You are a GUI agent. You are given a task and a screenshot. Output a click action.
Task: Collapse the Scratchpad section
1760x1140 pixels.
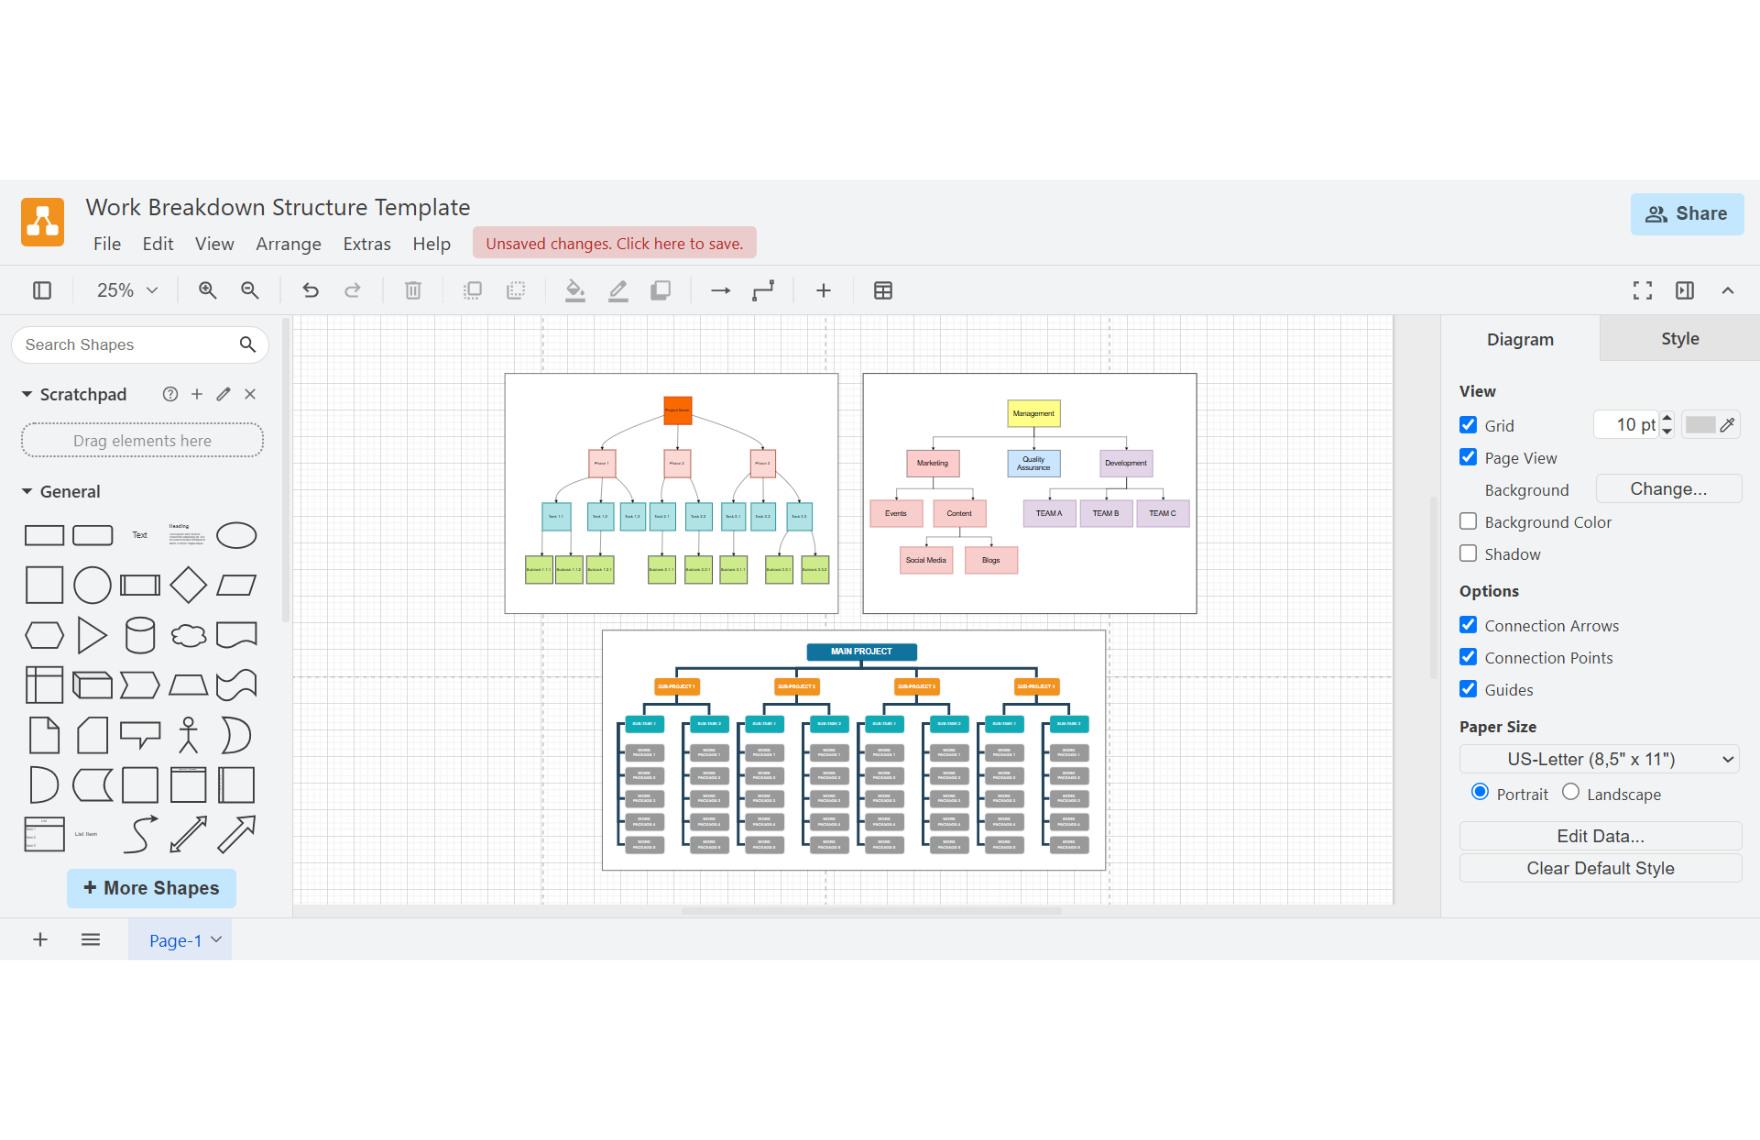27,394
